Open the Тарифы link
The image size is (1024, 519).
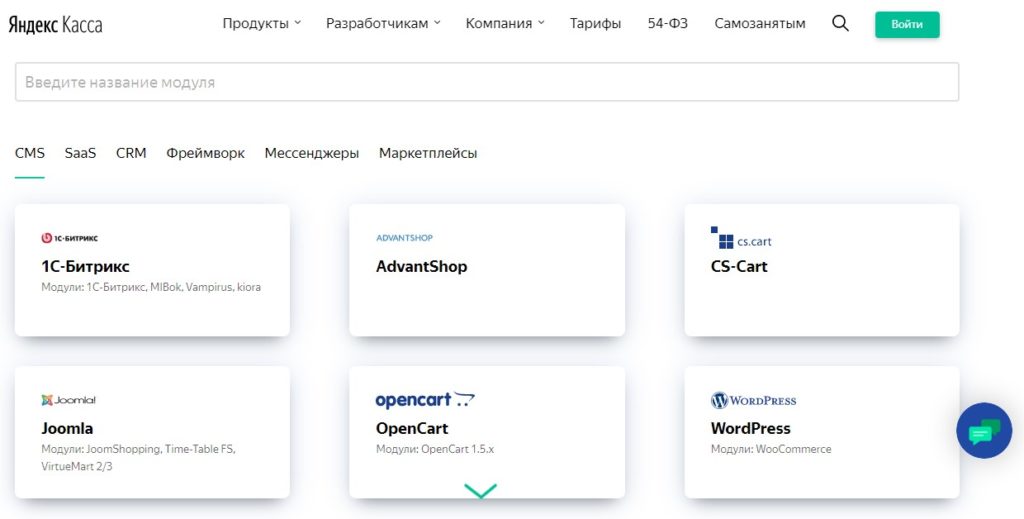tap(595, 24)
